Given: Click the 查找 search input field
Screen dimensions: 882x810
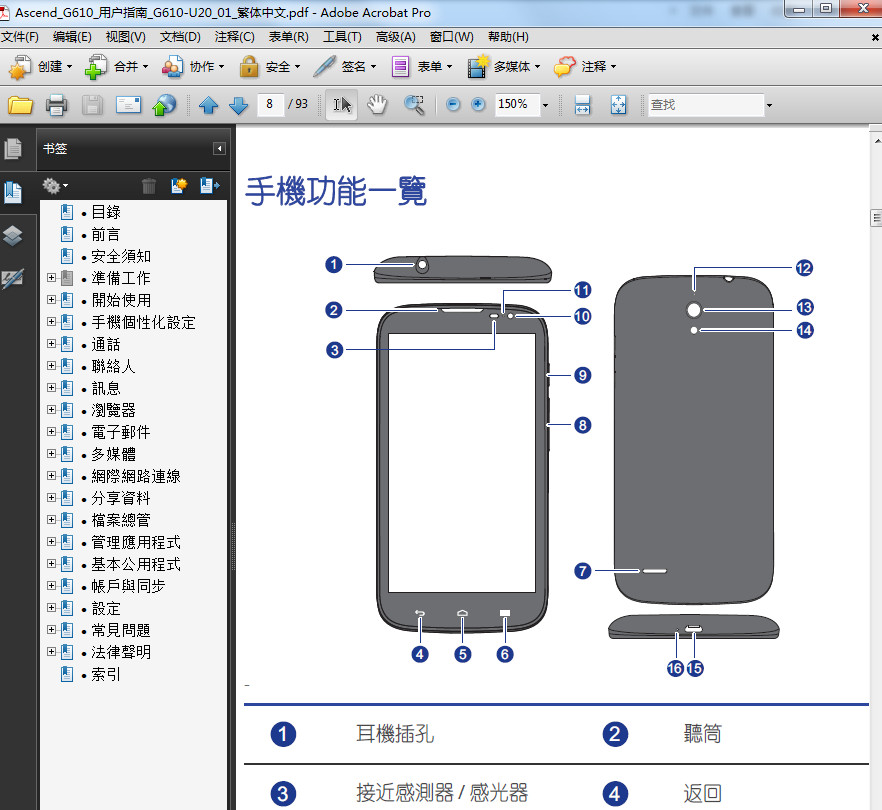Looking at the screenshot, I should (x=706, y=105).
